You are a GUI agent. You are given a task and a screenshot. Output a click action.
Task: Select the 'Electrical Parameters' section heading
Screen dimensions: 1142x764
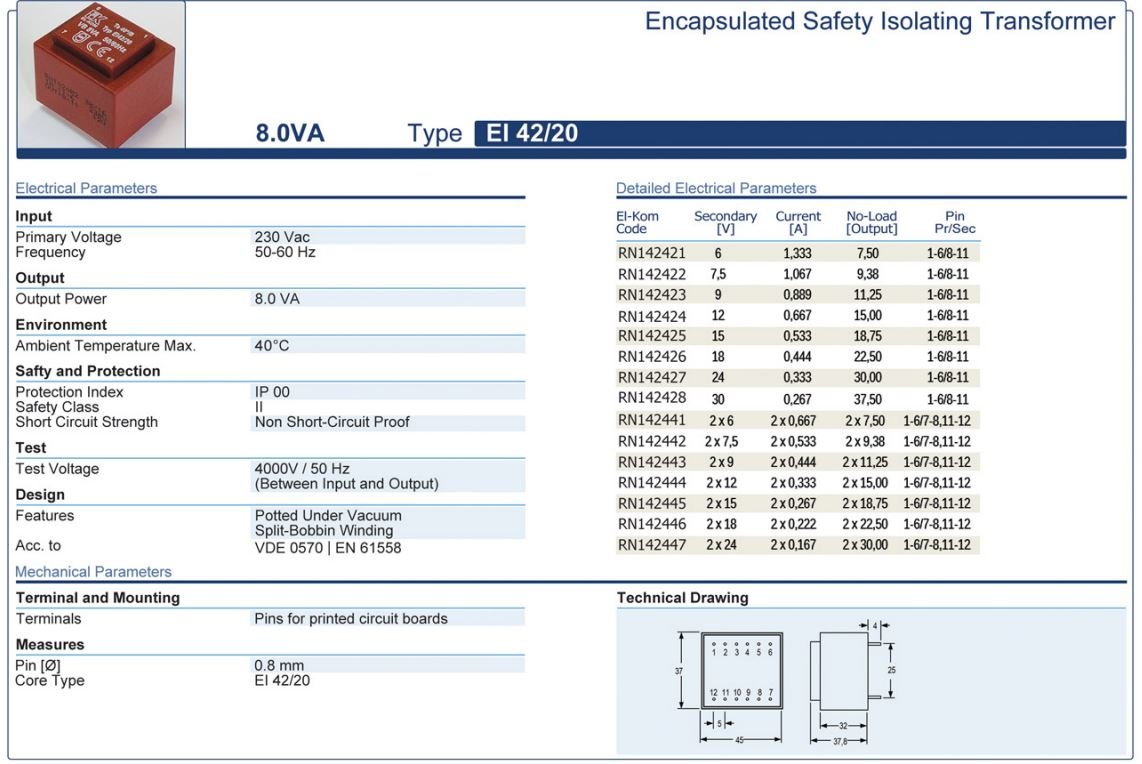tap(86, 188)
